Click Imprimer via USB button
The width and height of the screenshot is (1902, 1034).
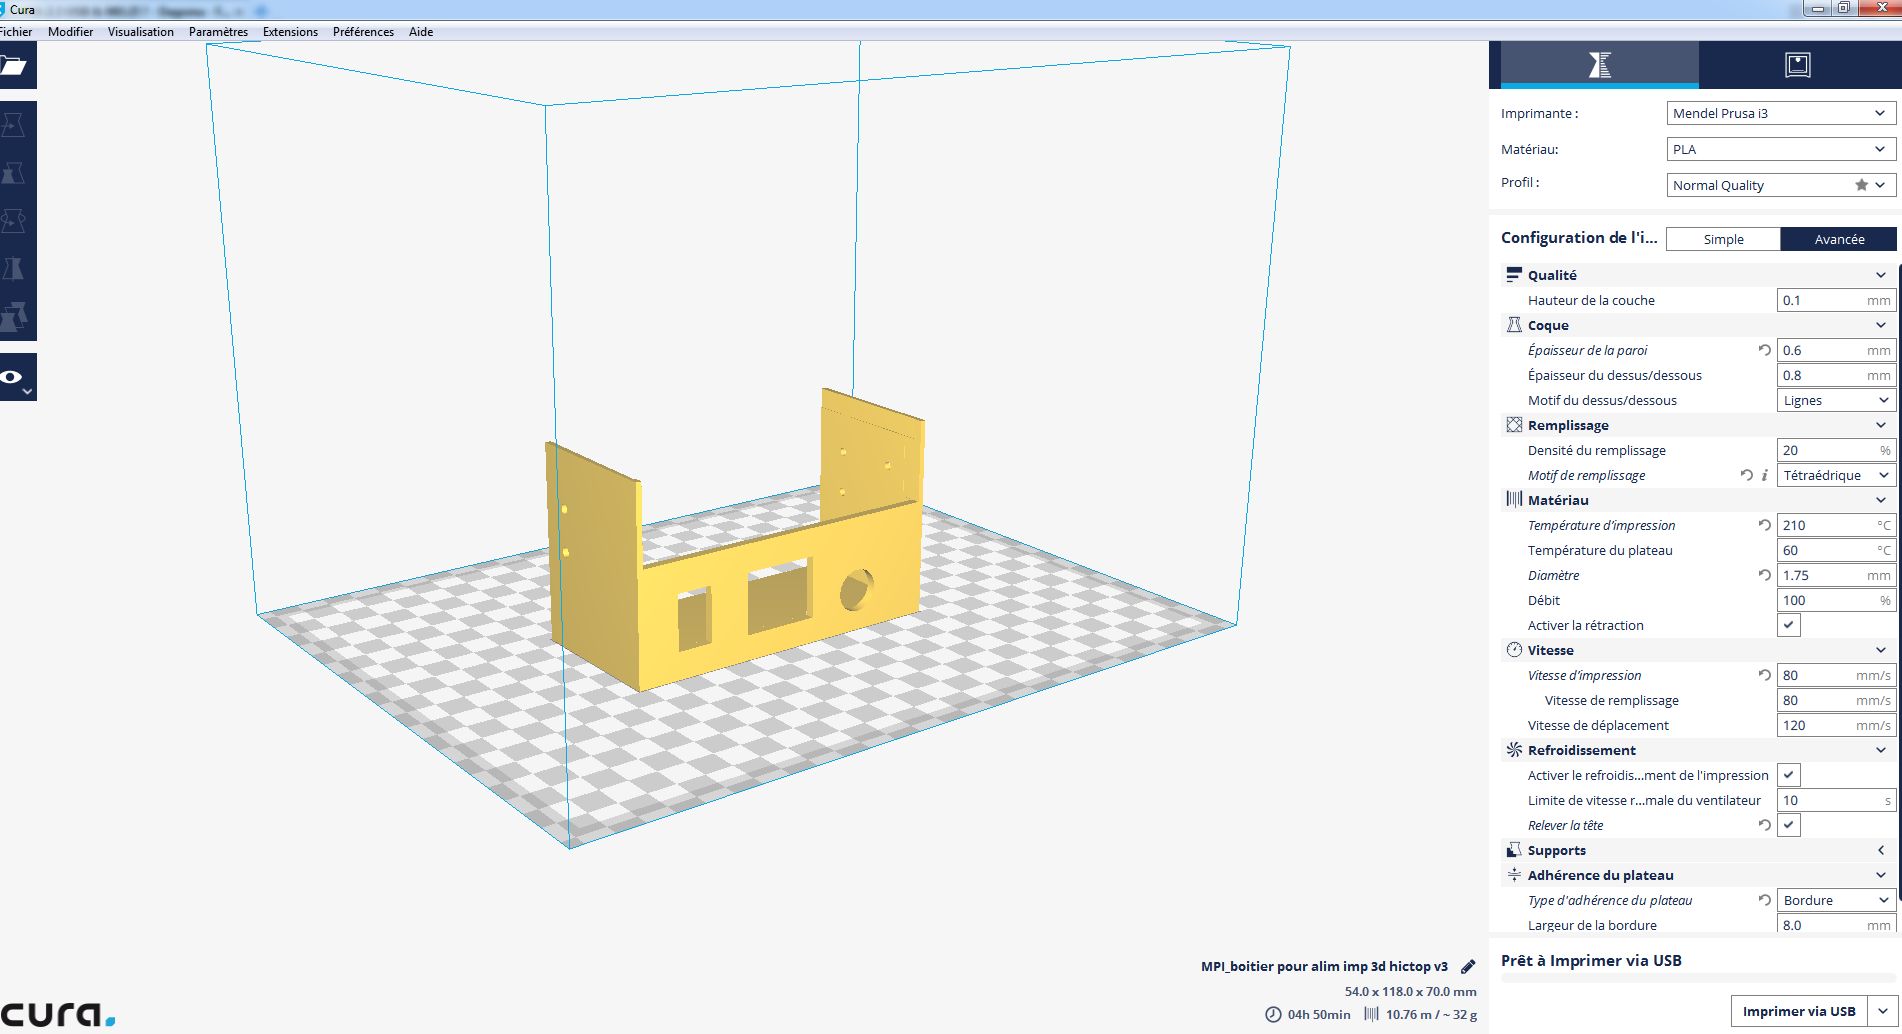pyautogui.click(x=1799, y=1011)
